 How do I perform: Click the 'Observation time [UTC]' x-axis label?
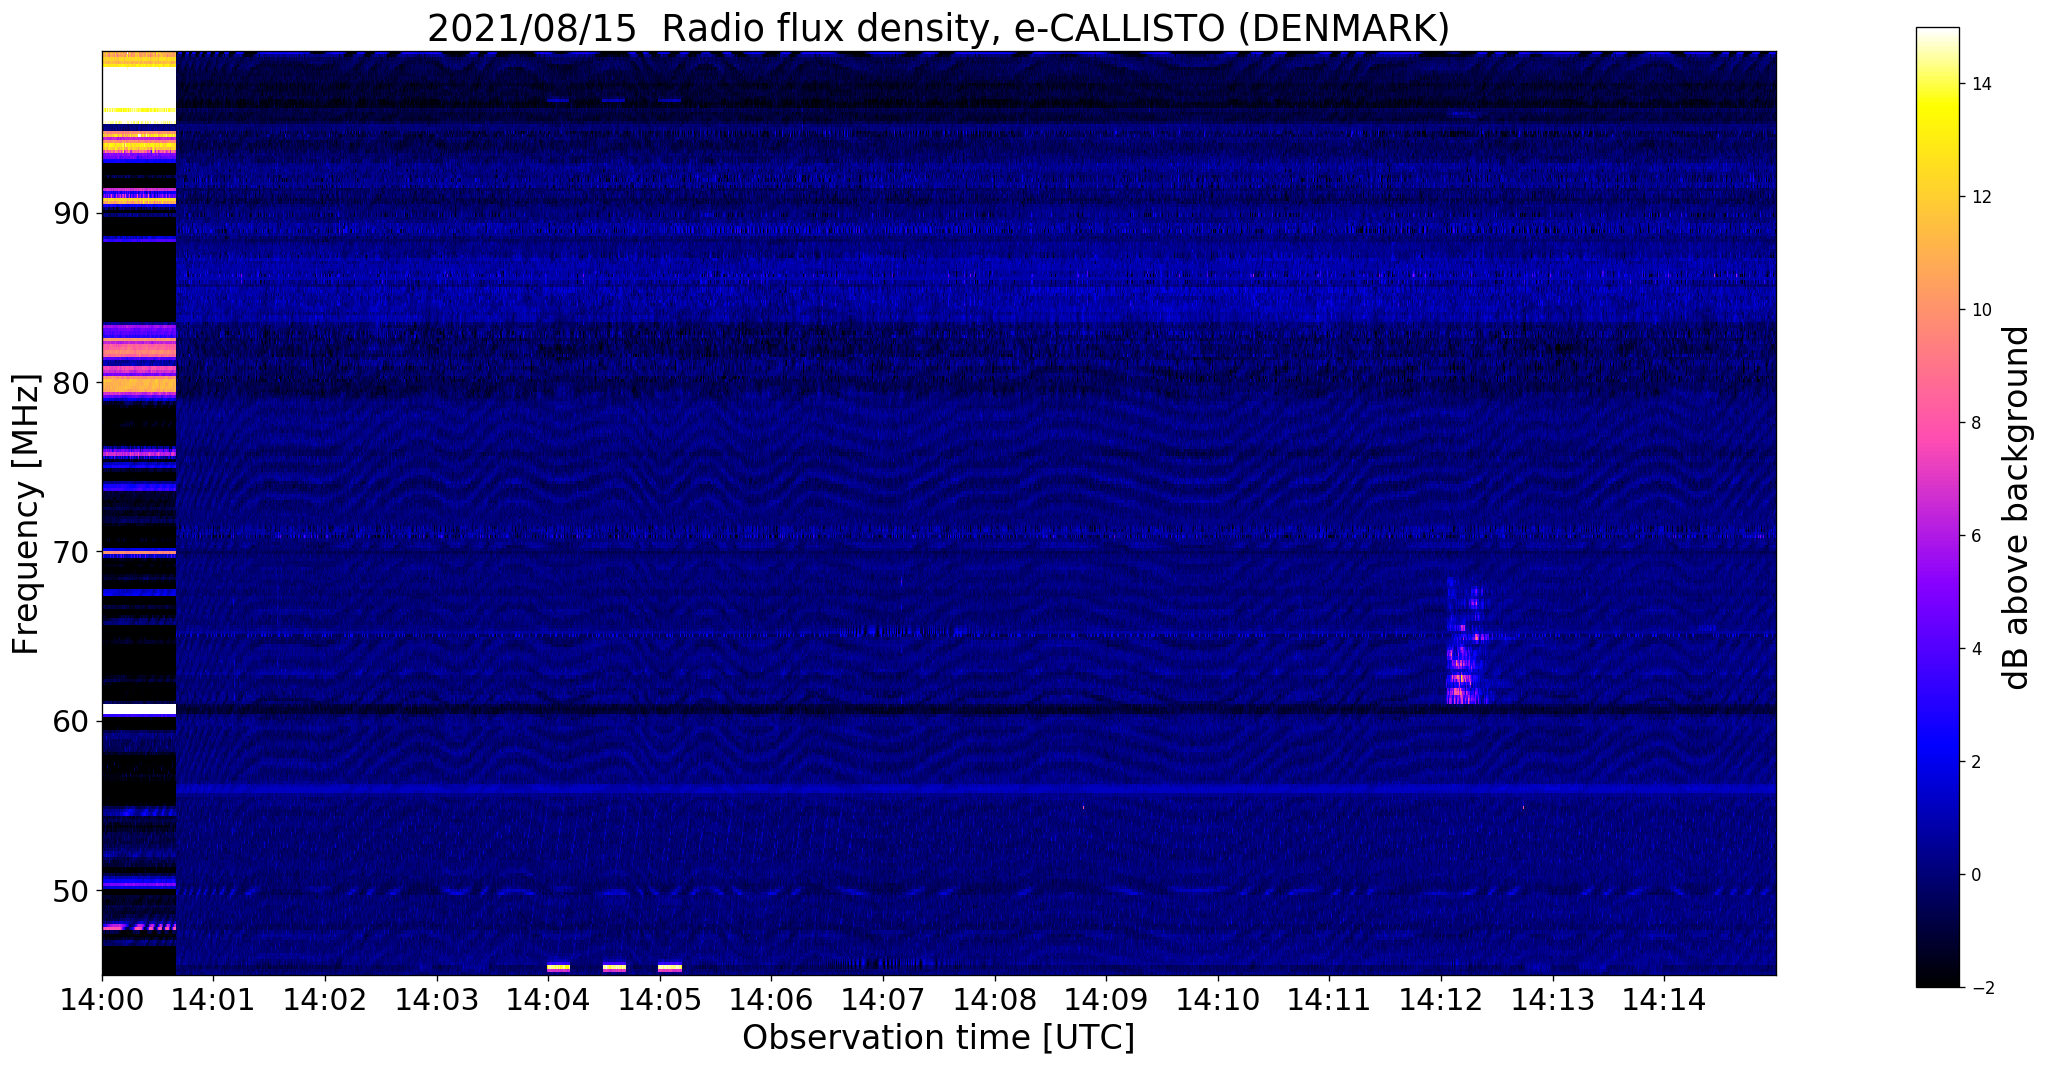click(938, 1037)
